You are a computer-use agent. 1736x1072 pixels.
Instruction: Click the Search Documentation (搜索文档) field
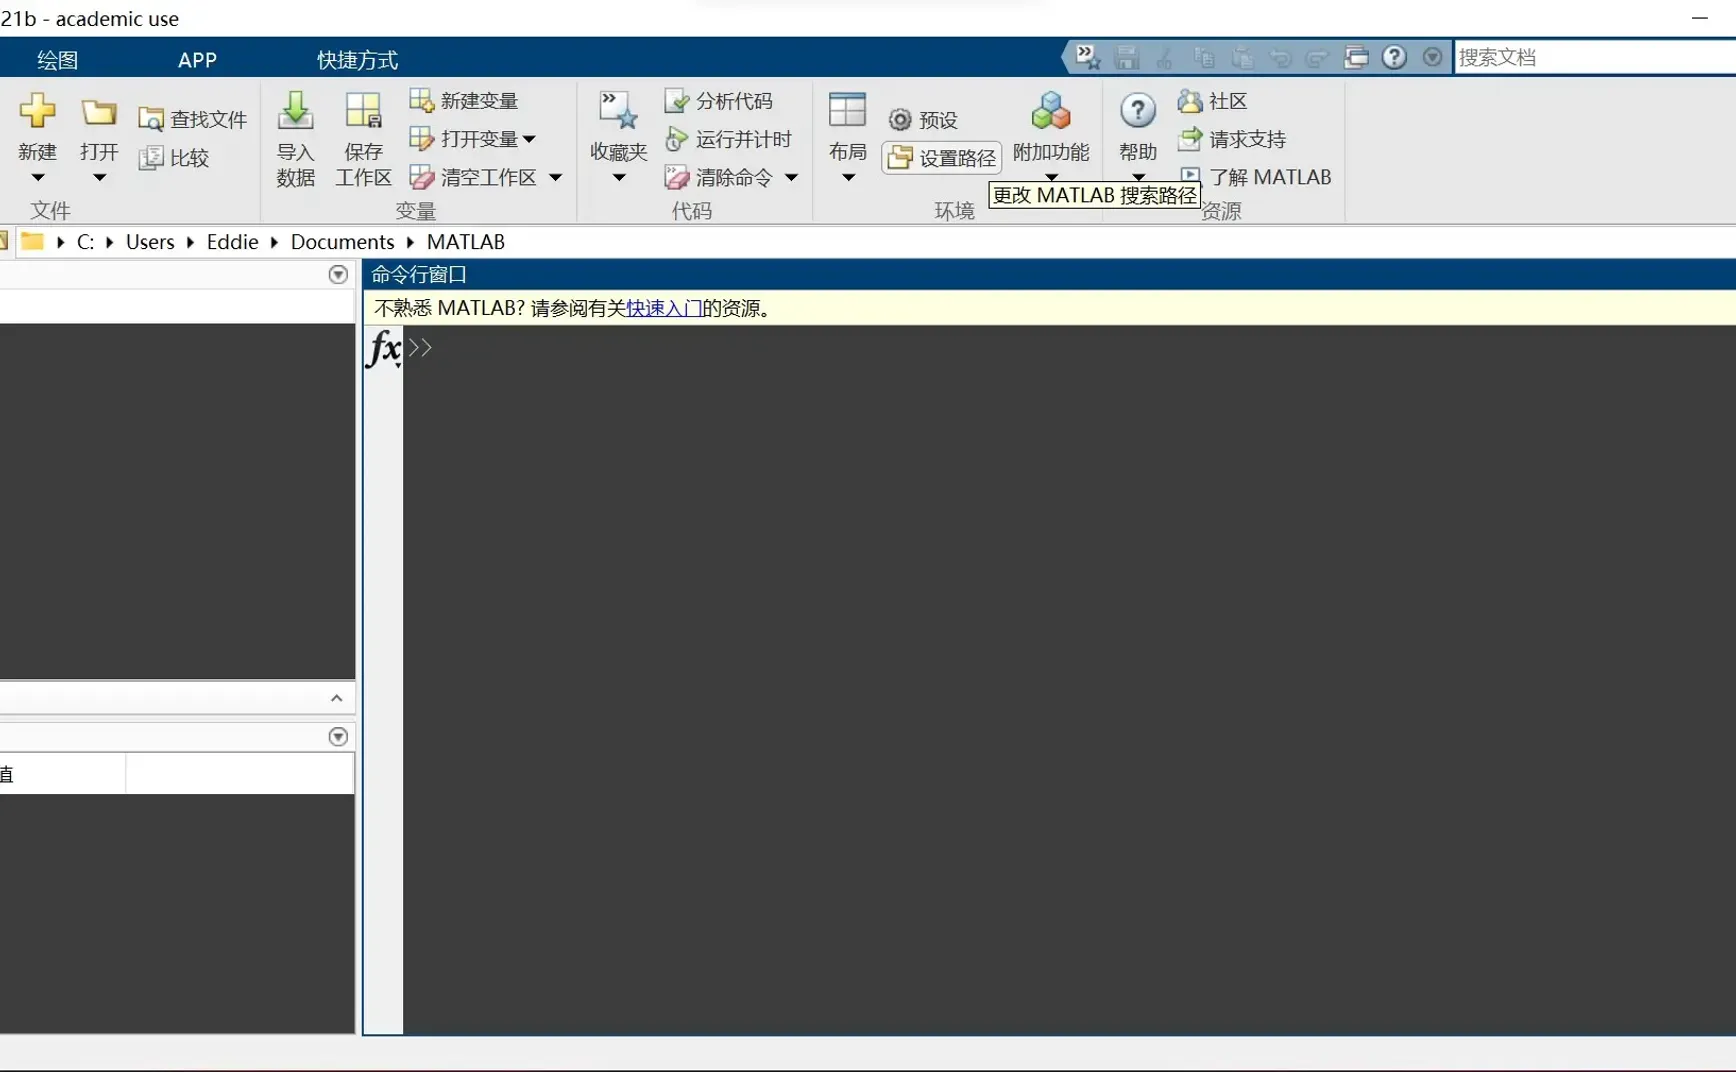[1594, 57]
